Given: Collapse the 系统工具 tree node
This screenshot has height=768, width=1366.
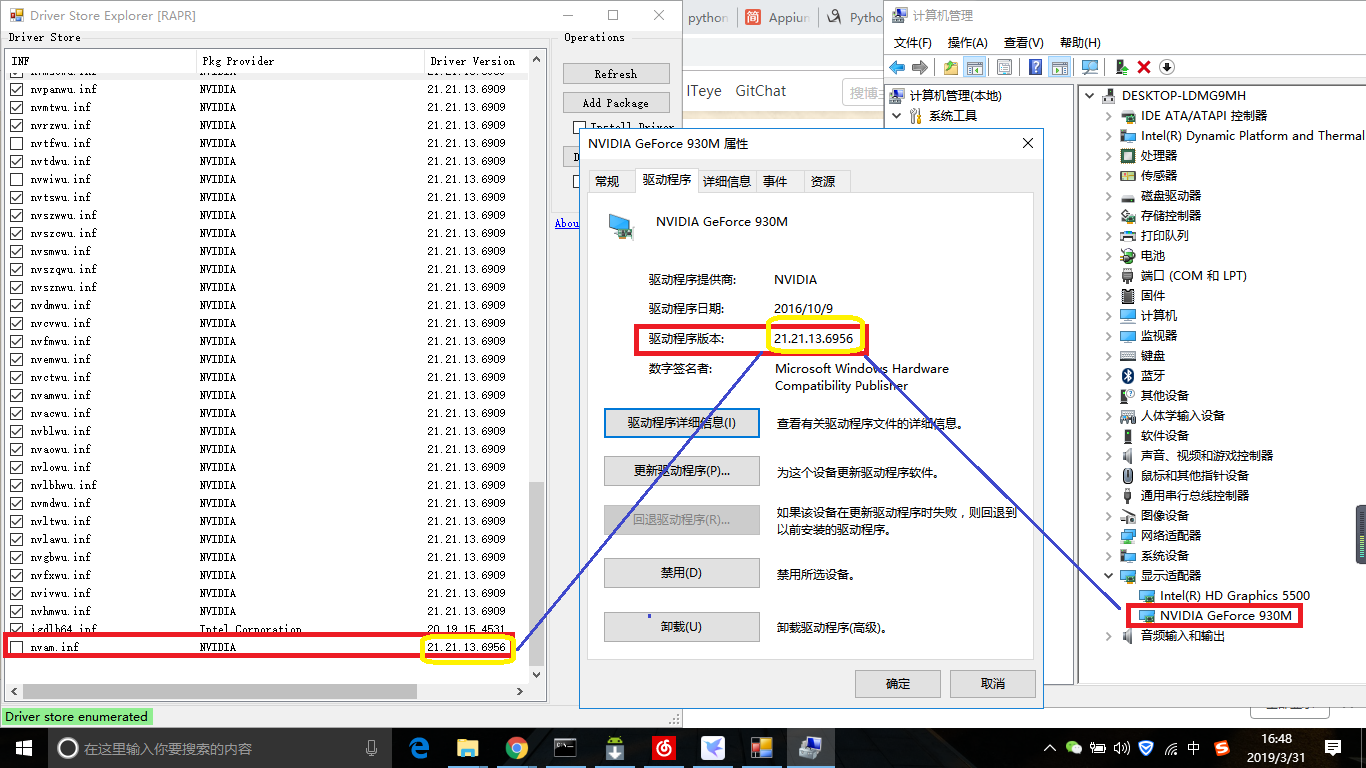Looking at the screenshot, I should pos(897,115).
